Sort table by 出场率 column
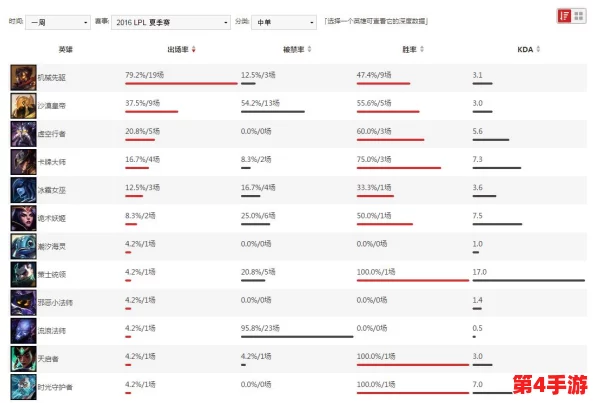The height and width of the screenshot is (403, 594). click(x=181, y=49)
